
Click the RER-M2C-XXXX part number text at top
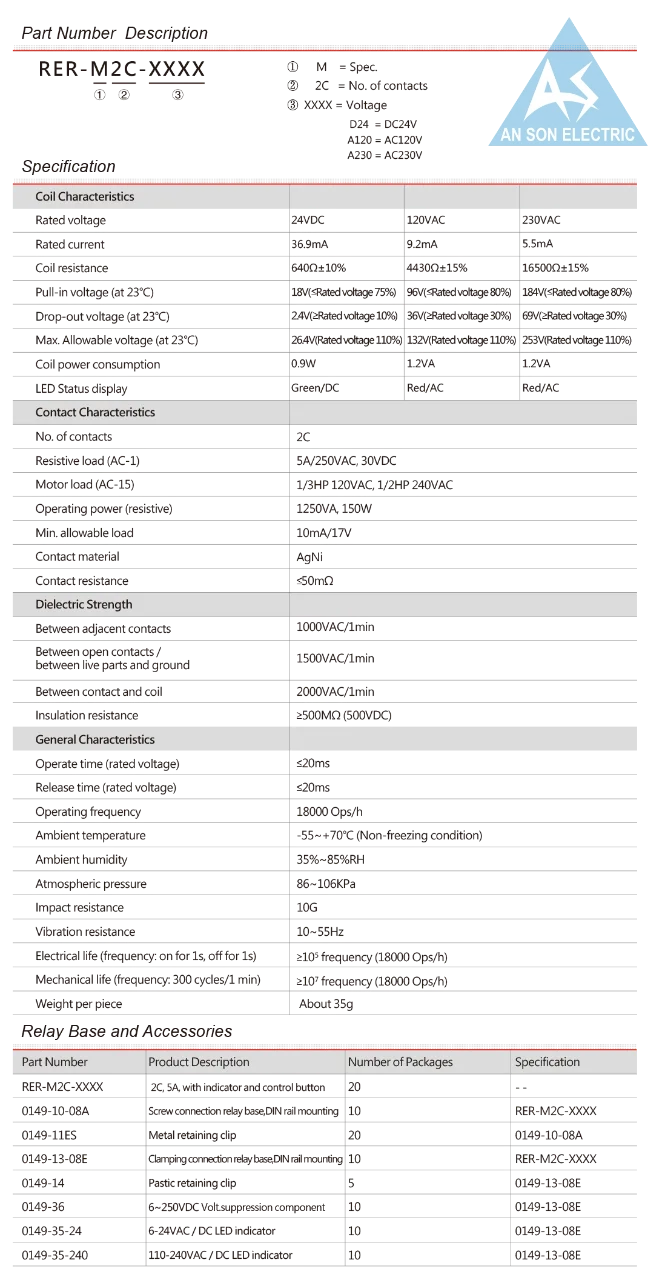pyautogui.click(x=122, y=69)
